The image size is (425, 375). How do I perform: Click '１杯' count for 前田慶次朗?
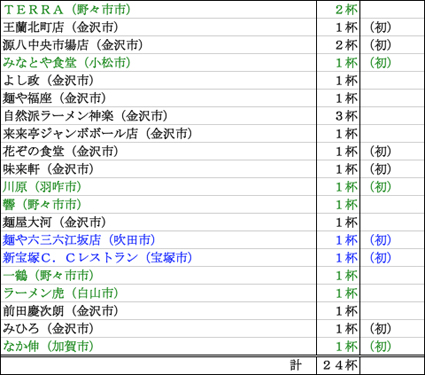click(x=346, y=311)
